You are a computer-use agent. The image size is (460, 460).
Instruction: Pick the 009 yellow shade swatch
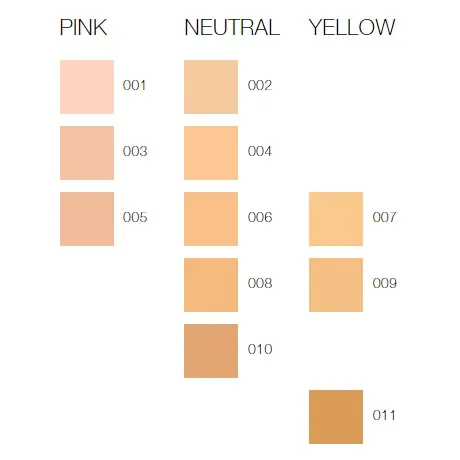[336, 285]
